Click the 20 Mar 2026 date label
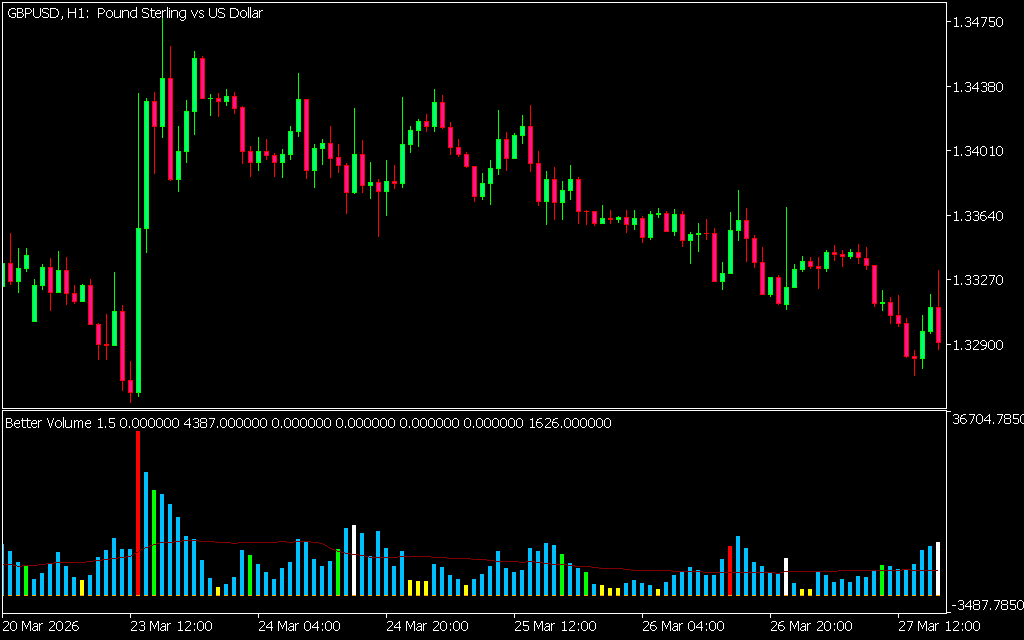The image size is (1024, 640). click(44, 626)
